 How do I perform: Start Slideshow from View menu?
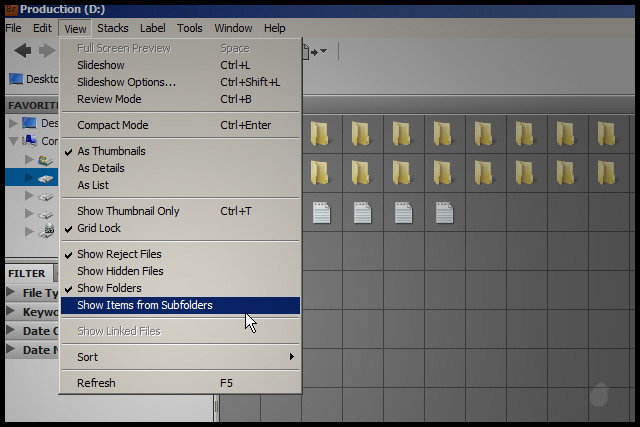point(101,65)
